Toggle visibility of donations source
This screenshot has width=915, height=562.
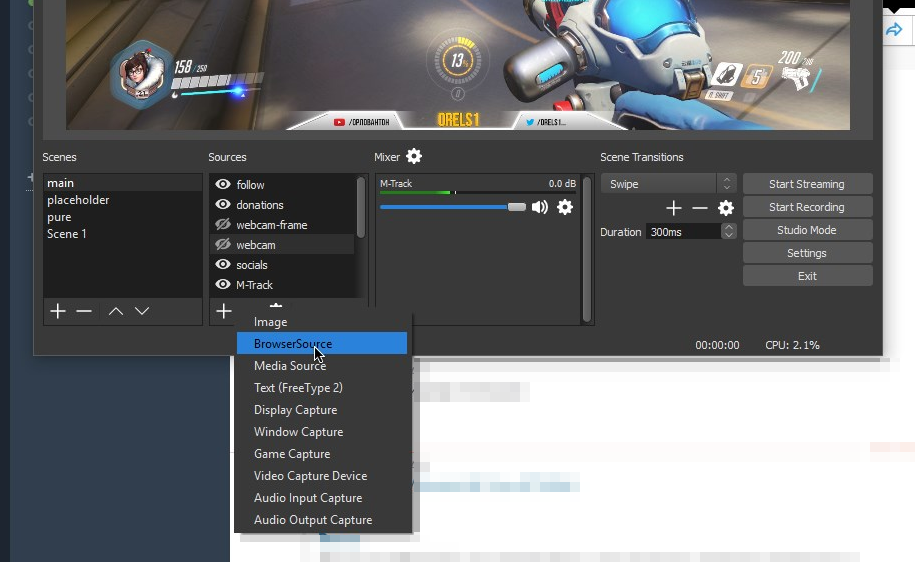[223, 204]
